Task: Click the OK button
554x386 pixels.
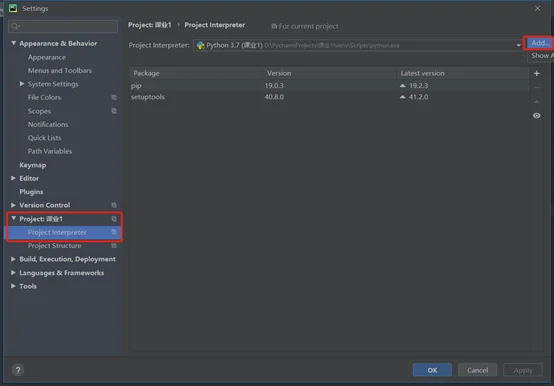Action: pyautogui.click(x=432, y=370)
